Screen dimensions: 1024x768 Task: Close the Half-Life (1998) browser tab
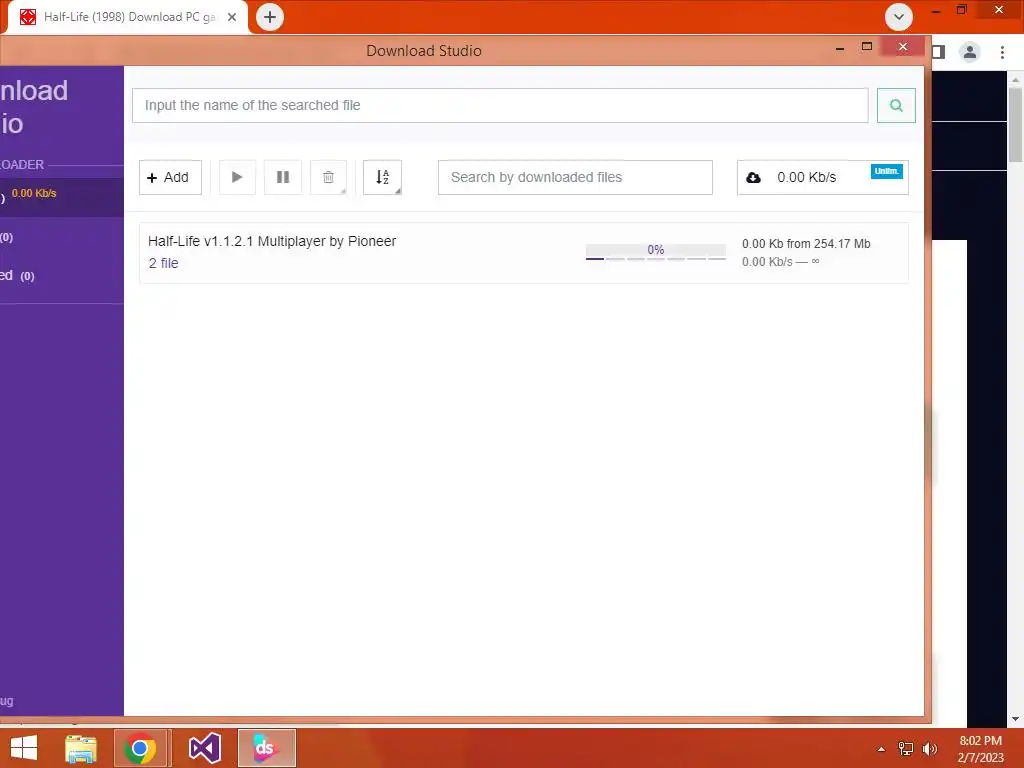(x=232, y=17)
